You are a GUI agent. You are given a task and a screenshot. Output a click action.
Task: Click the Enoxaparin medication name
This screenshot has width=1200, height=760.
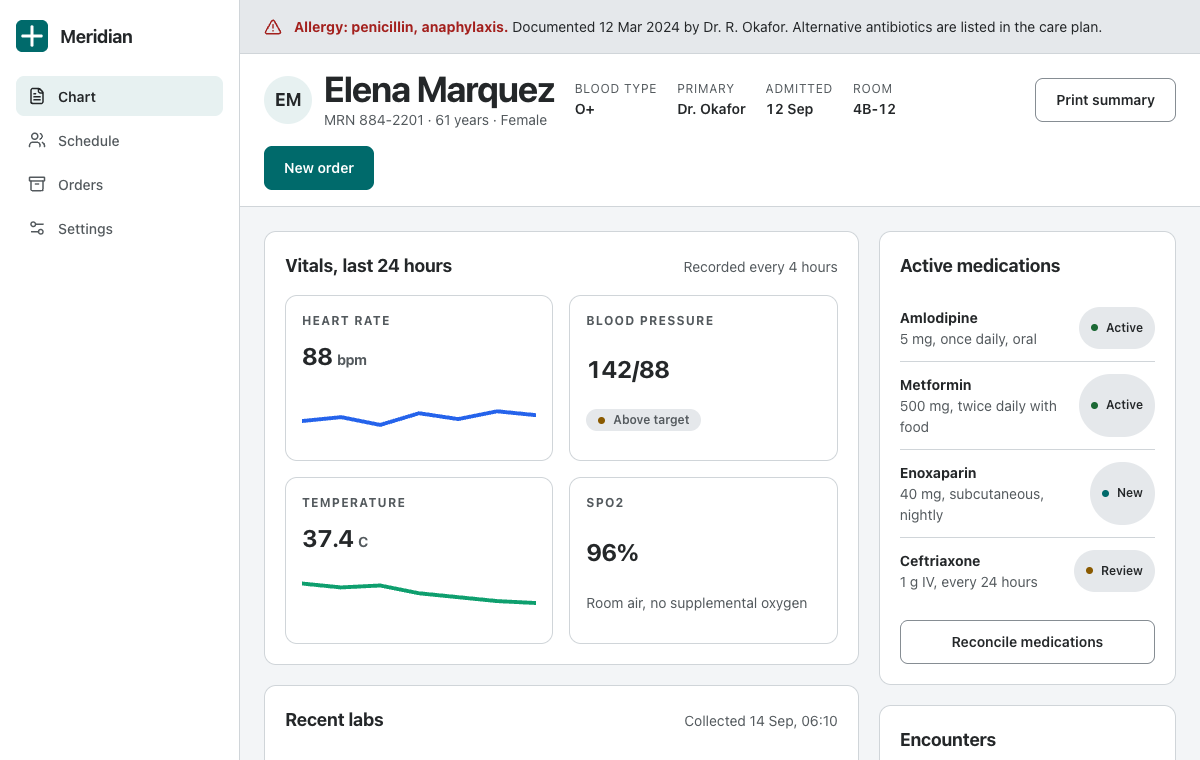(x=938, y=473)
